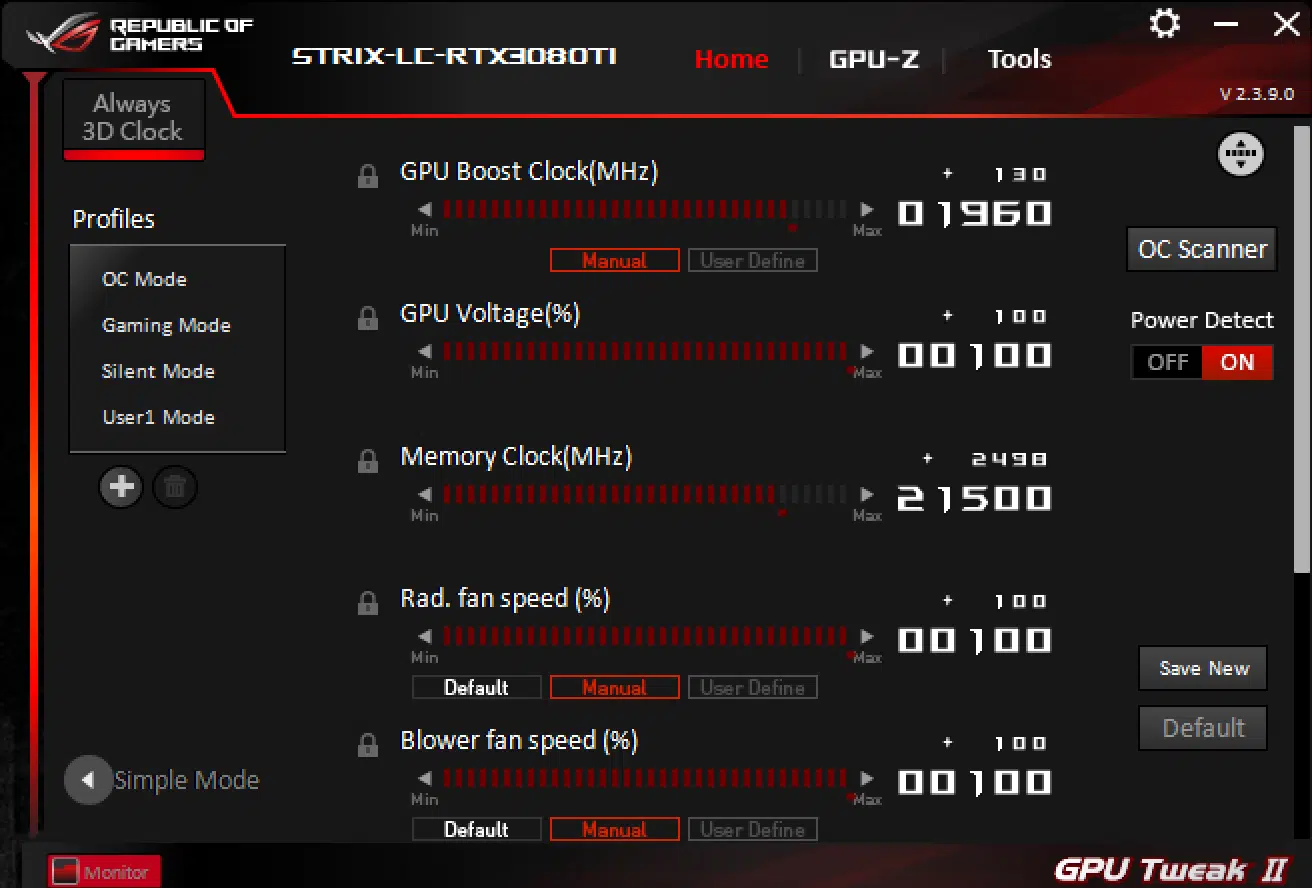Click the Memory Clock value 21500
1312x888 pixels.
(x=974, y=498)
